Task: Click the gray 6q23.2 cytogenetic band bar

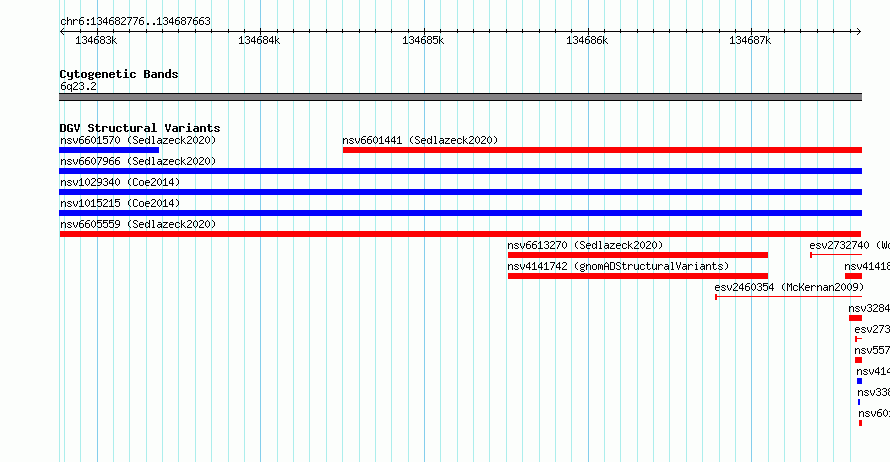Action: click(x=460, y=97)
